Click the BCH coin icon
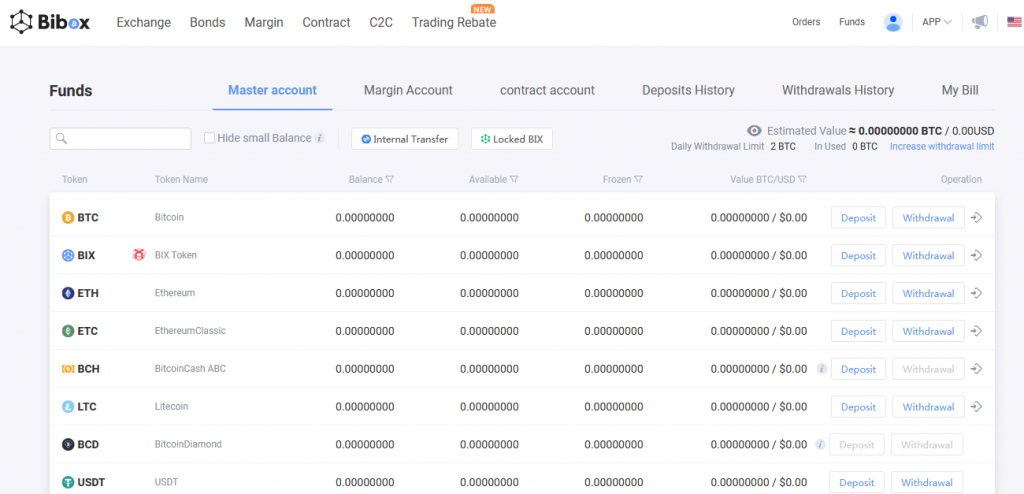Viewport: 1024px width, 494px height. click(68, 369)
